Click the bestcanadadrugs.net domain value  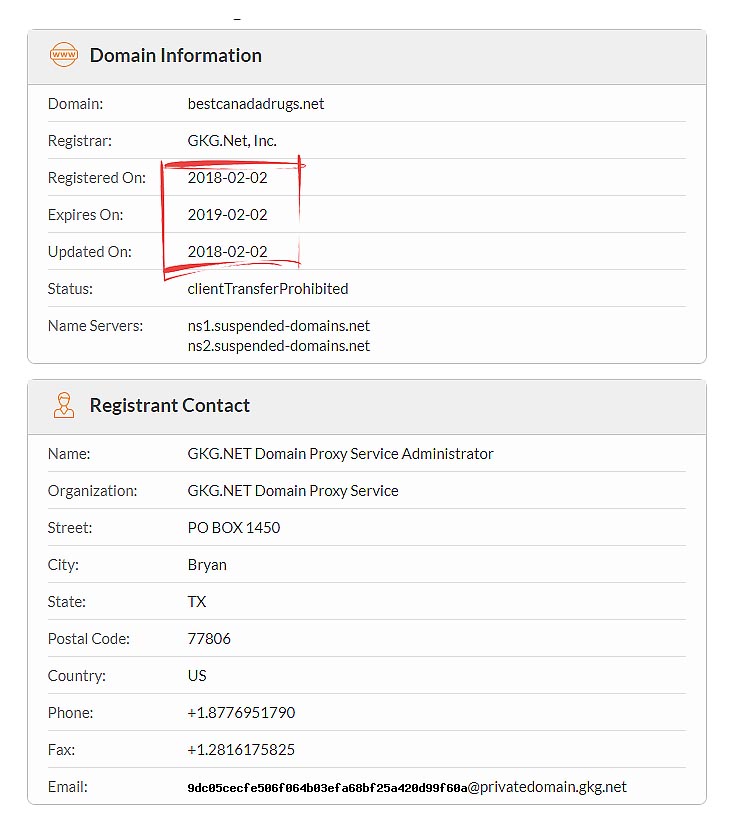(x=256, y=104)
